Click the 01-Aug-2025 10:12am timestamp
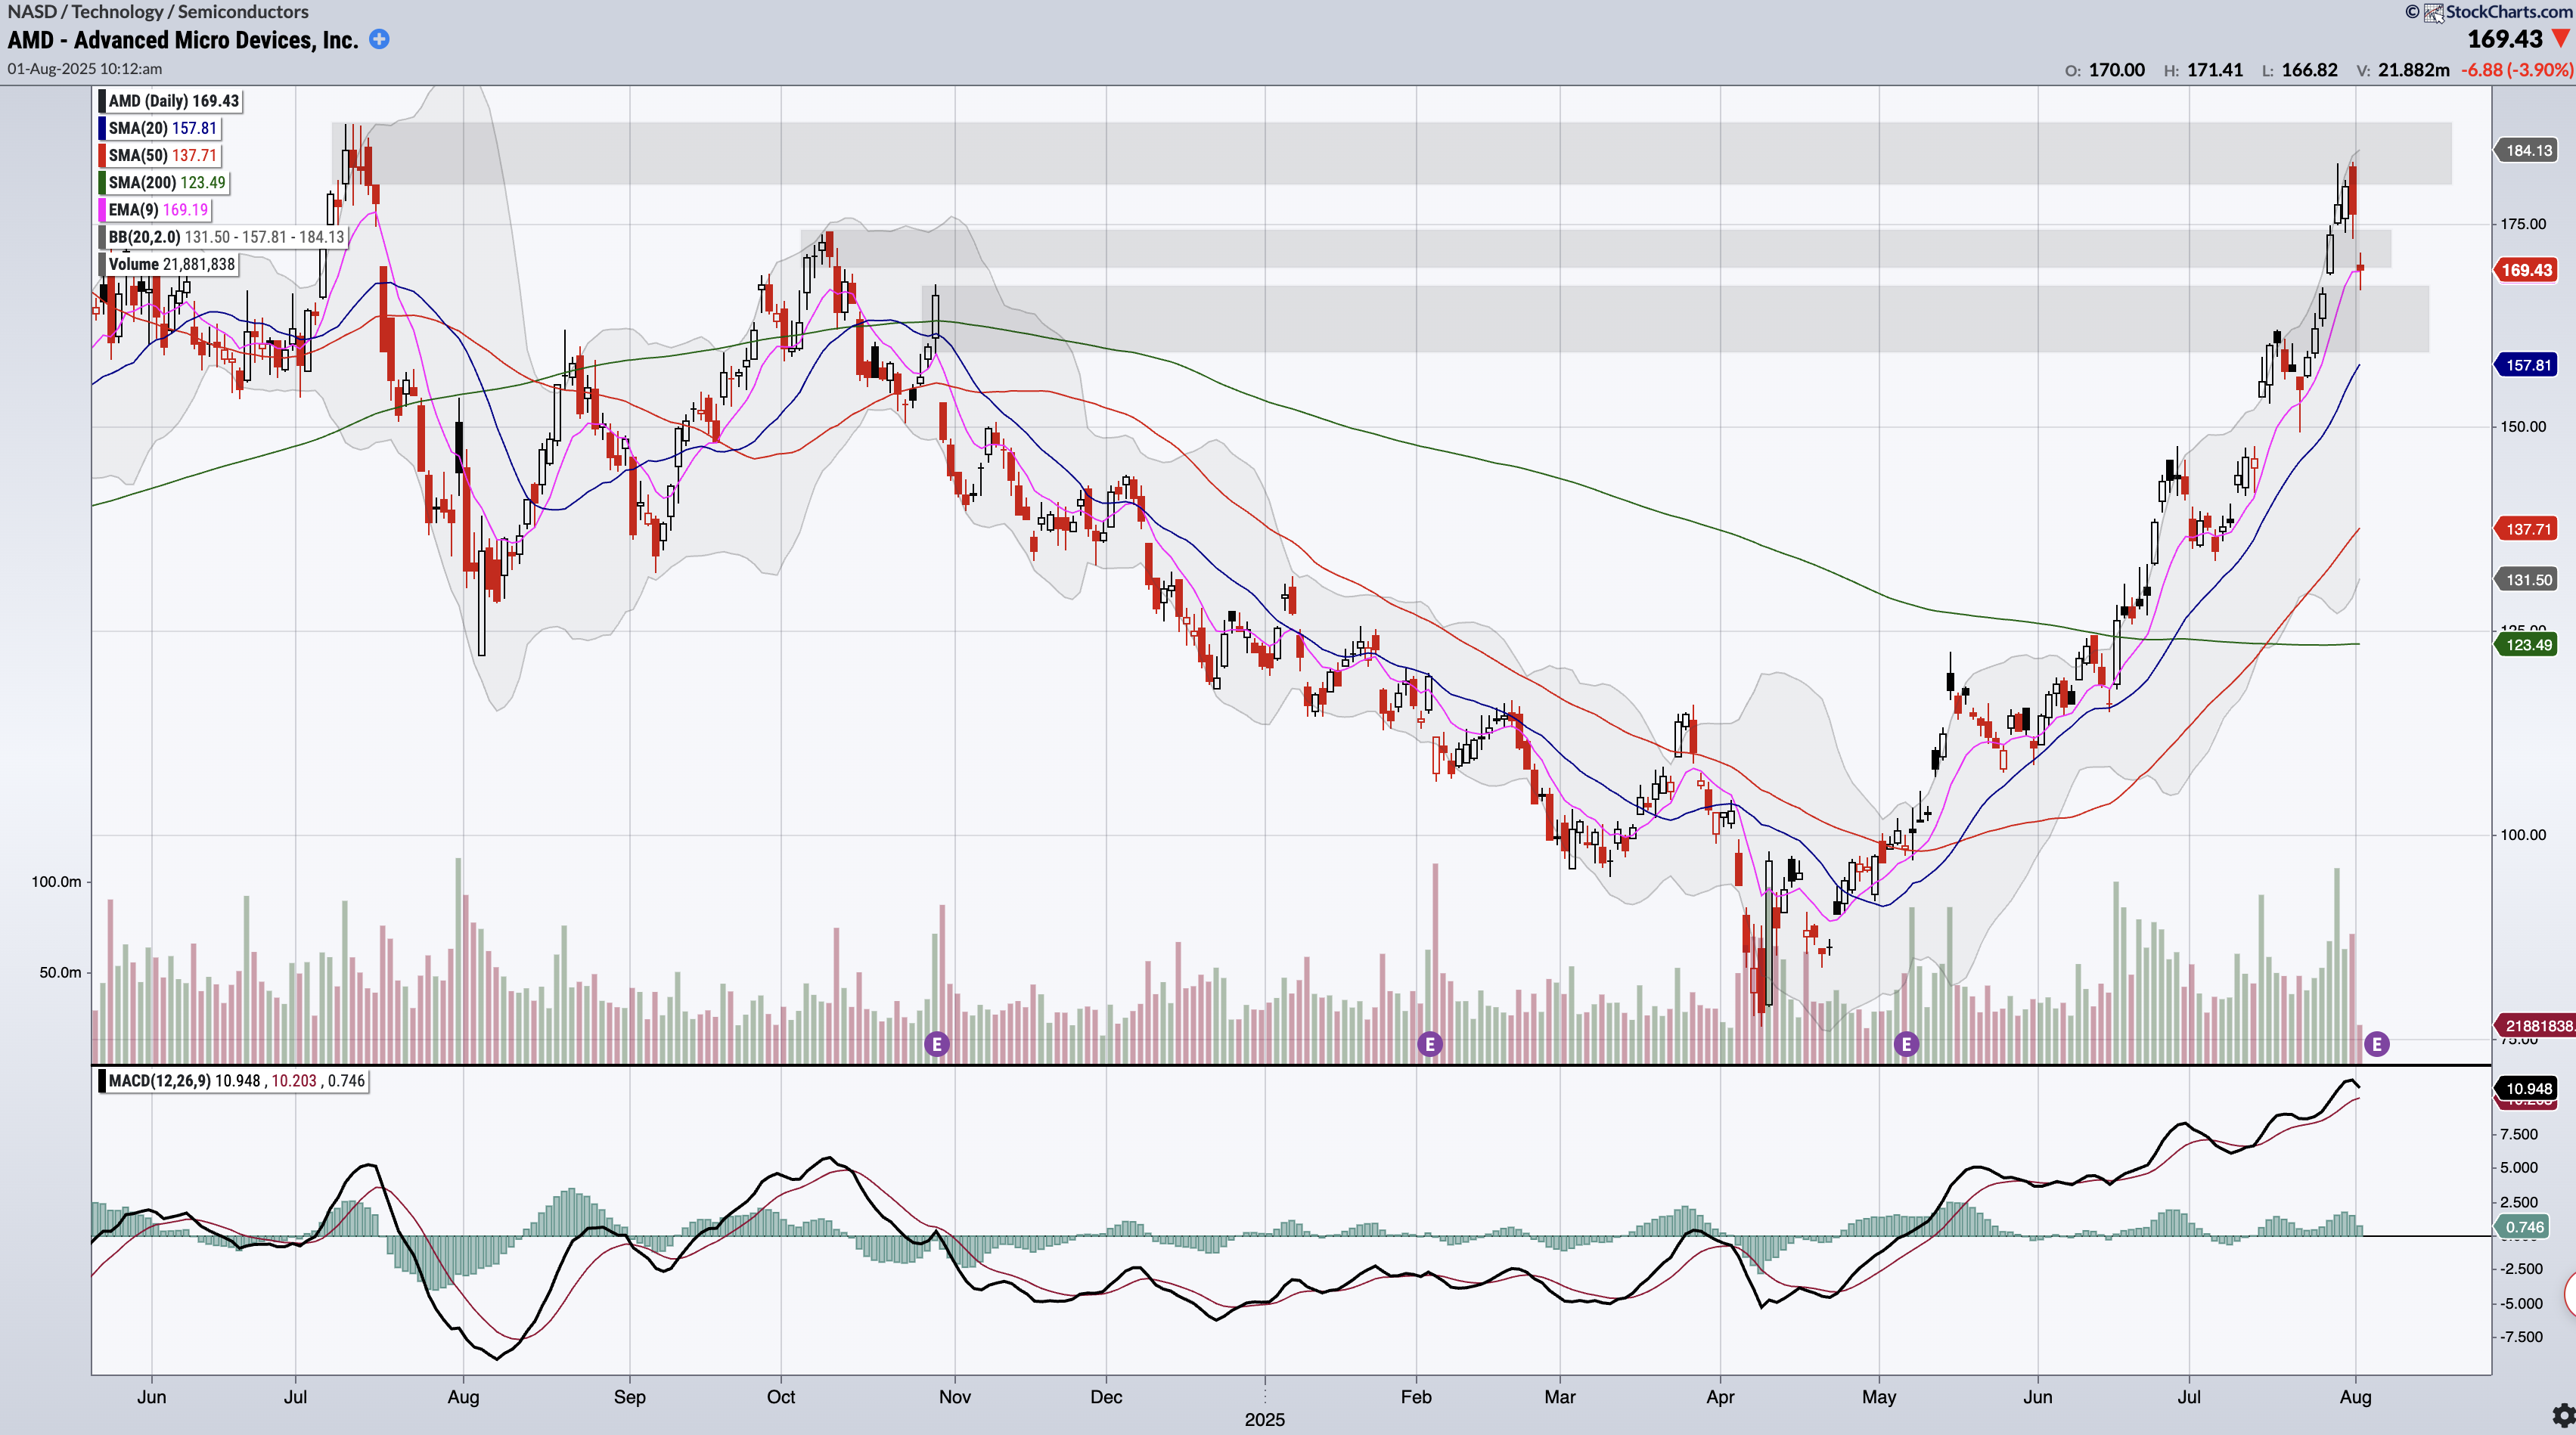The height and width of the screenshot is (1435, 2576). [85, 69]
